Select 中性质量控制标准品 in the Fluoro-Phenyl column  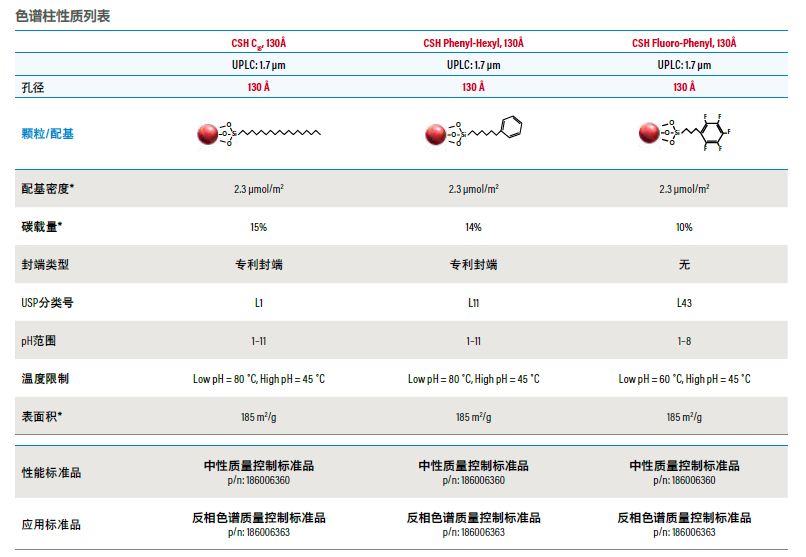tap(684, 466)
